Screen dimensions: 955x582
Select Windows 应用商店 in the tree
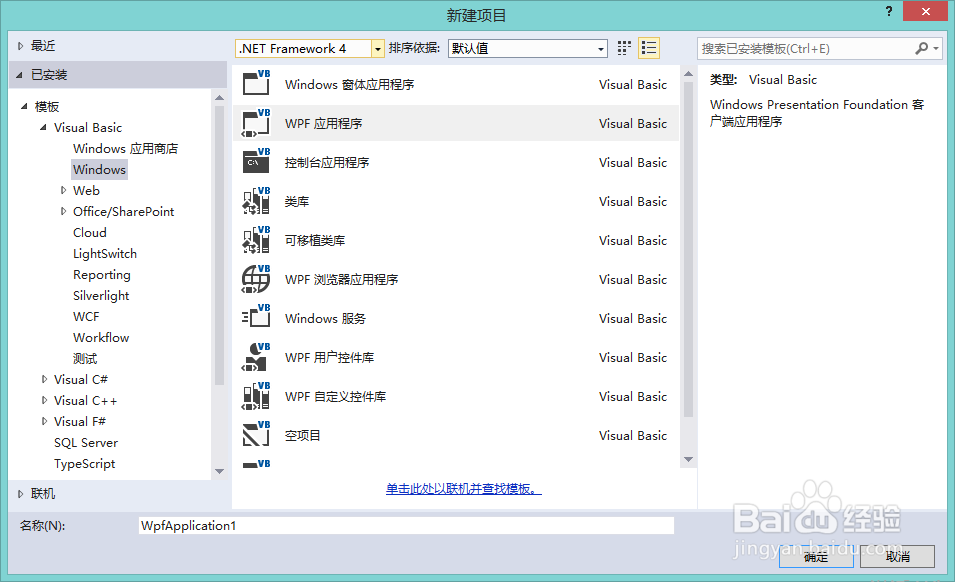click(125, 149)
